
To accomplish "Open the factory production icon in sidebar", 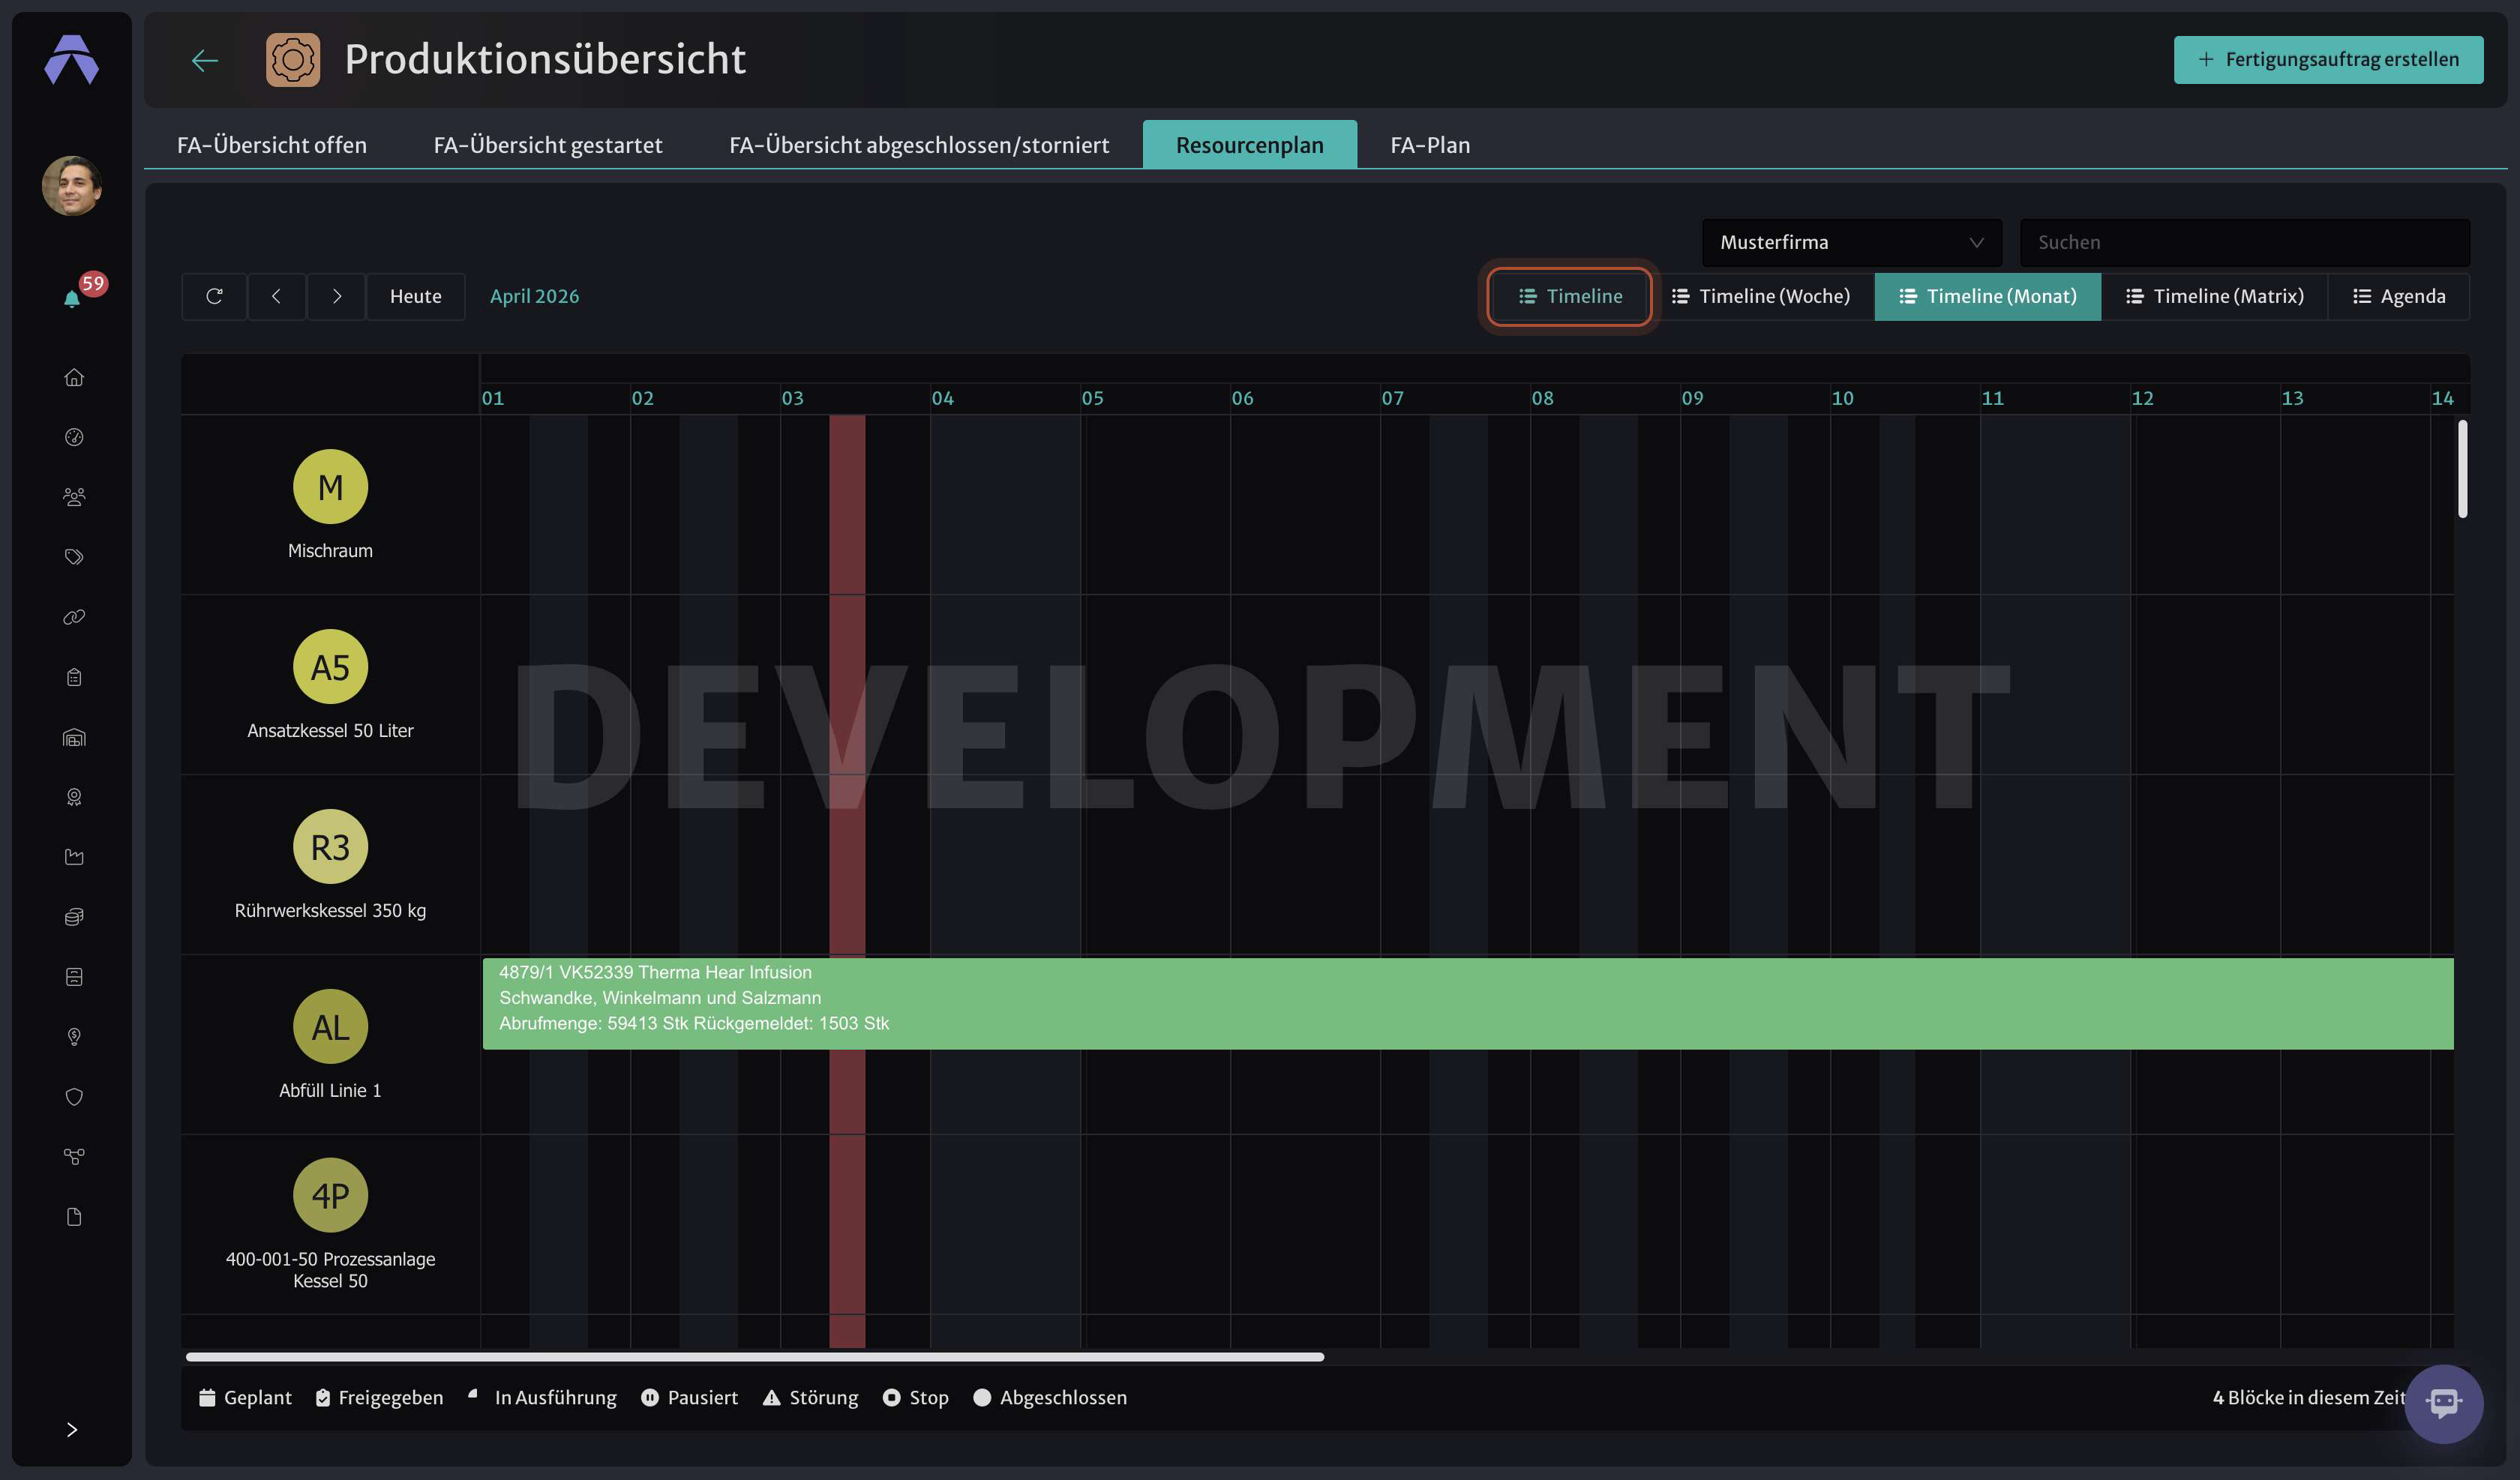I will click(x=74, y=857).
